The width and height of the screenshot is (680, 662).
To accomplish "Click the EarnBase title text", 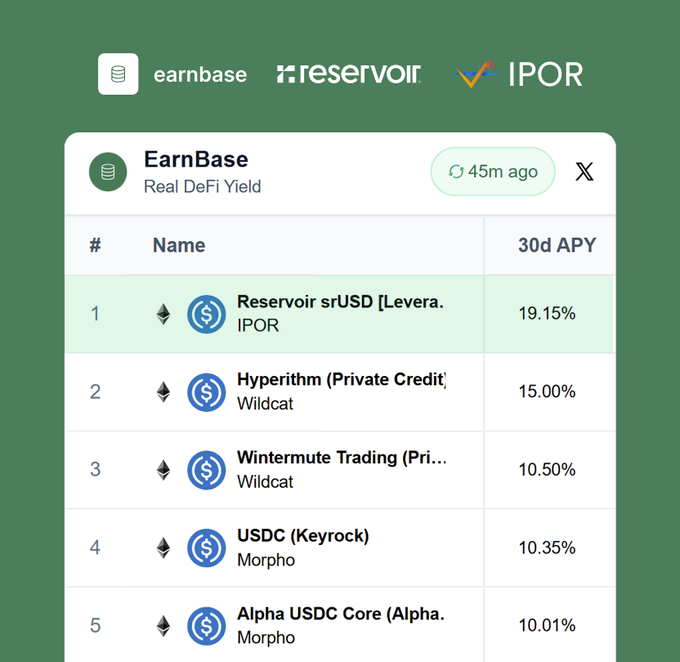I will point(196,159).
